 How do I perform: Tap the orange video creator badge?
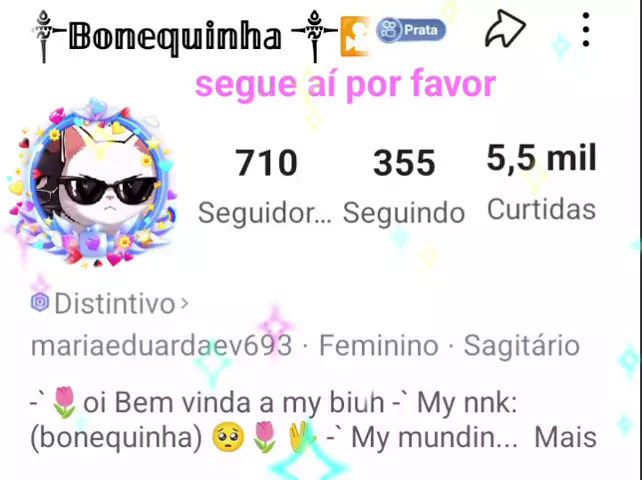355,36
